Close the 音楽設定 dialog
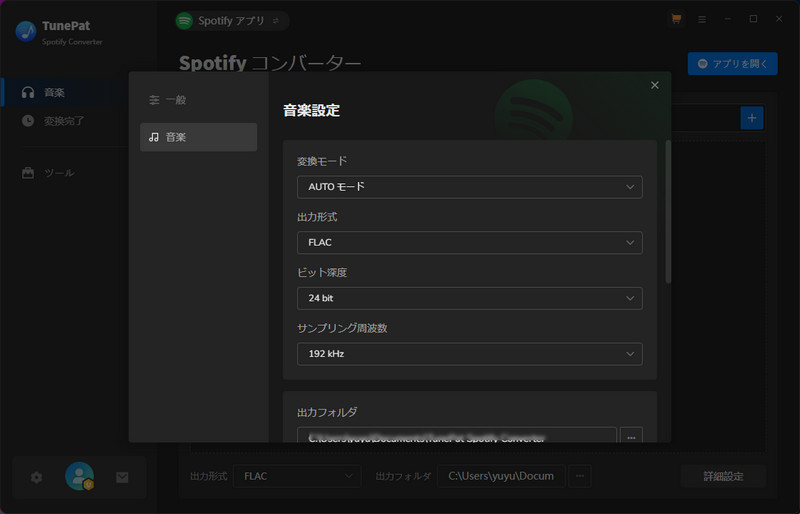800x514 pixels. click(x=655, y=85)
